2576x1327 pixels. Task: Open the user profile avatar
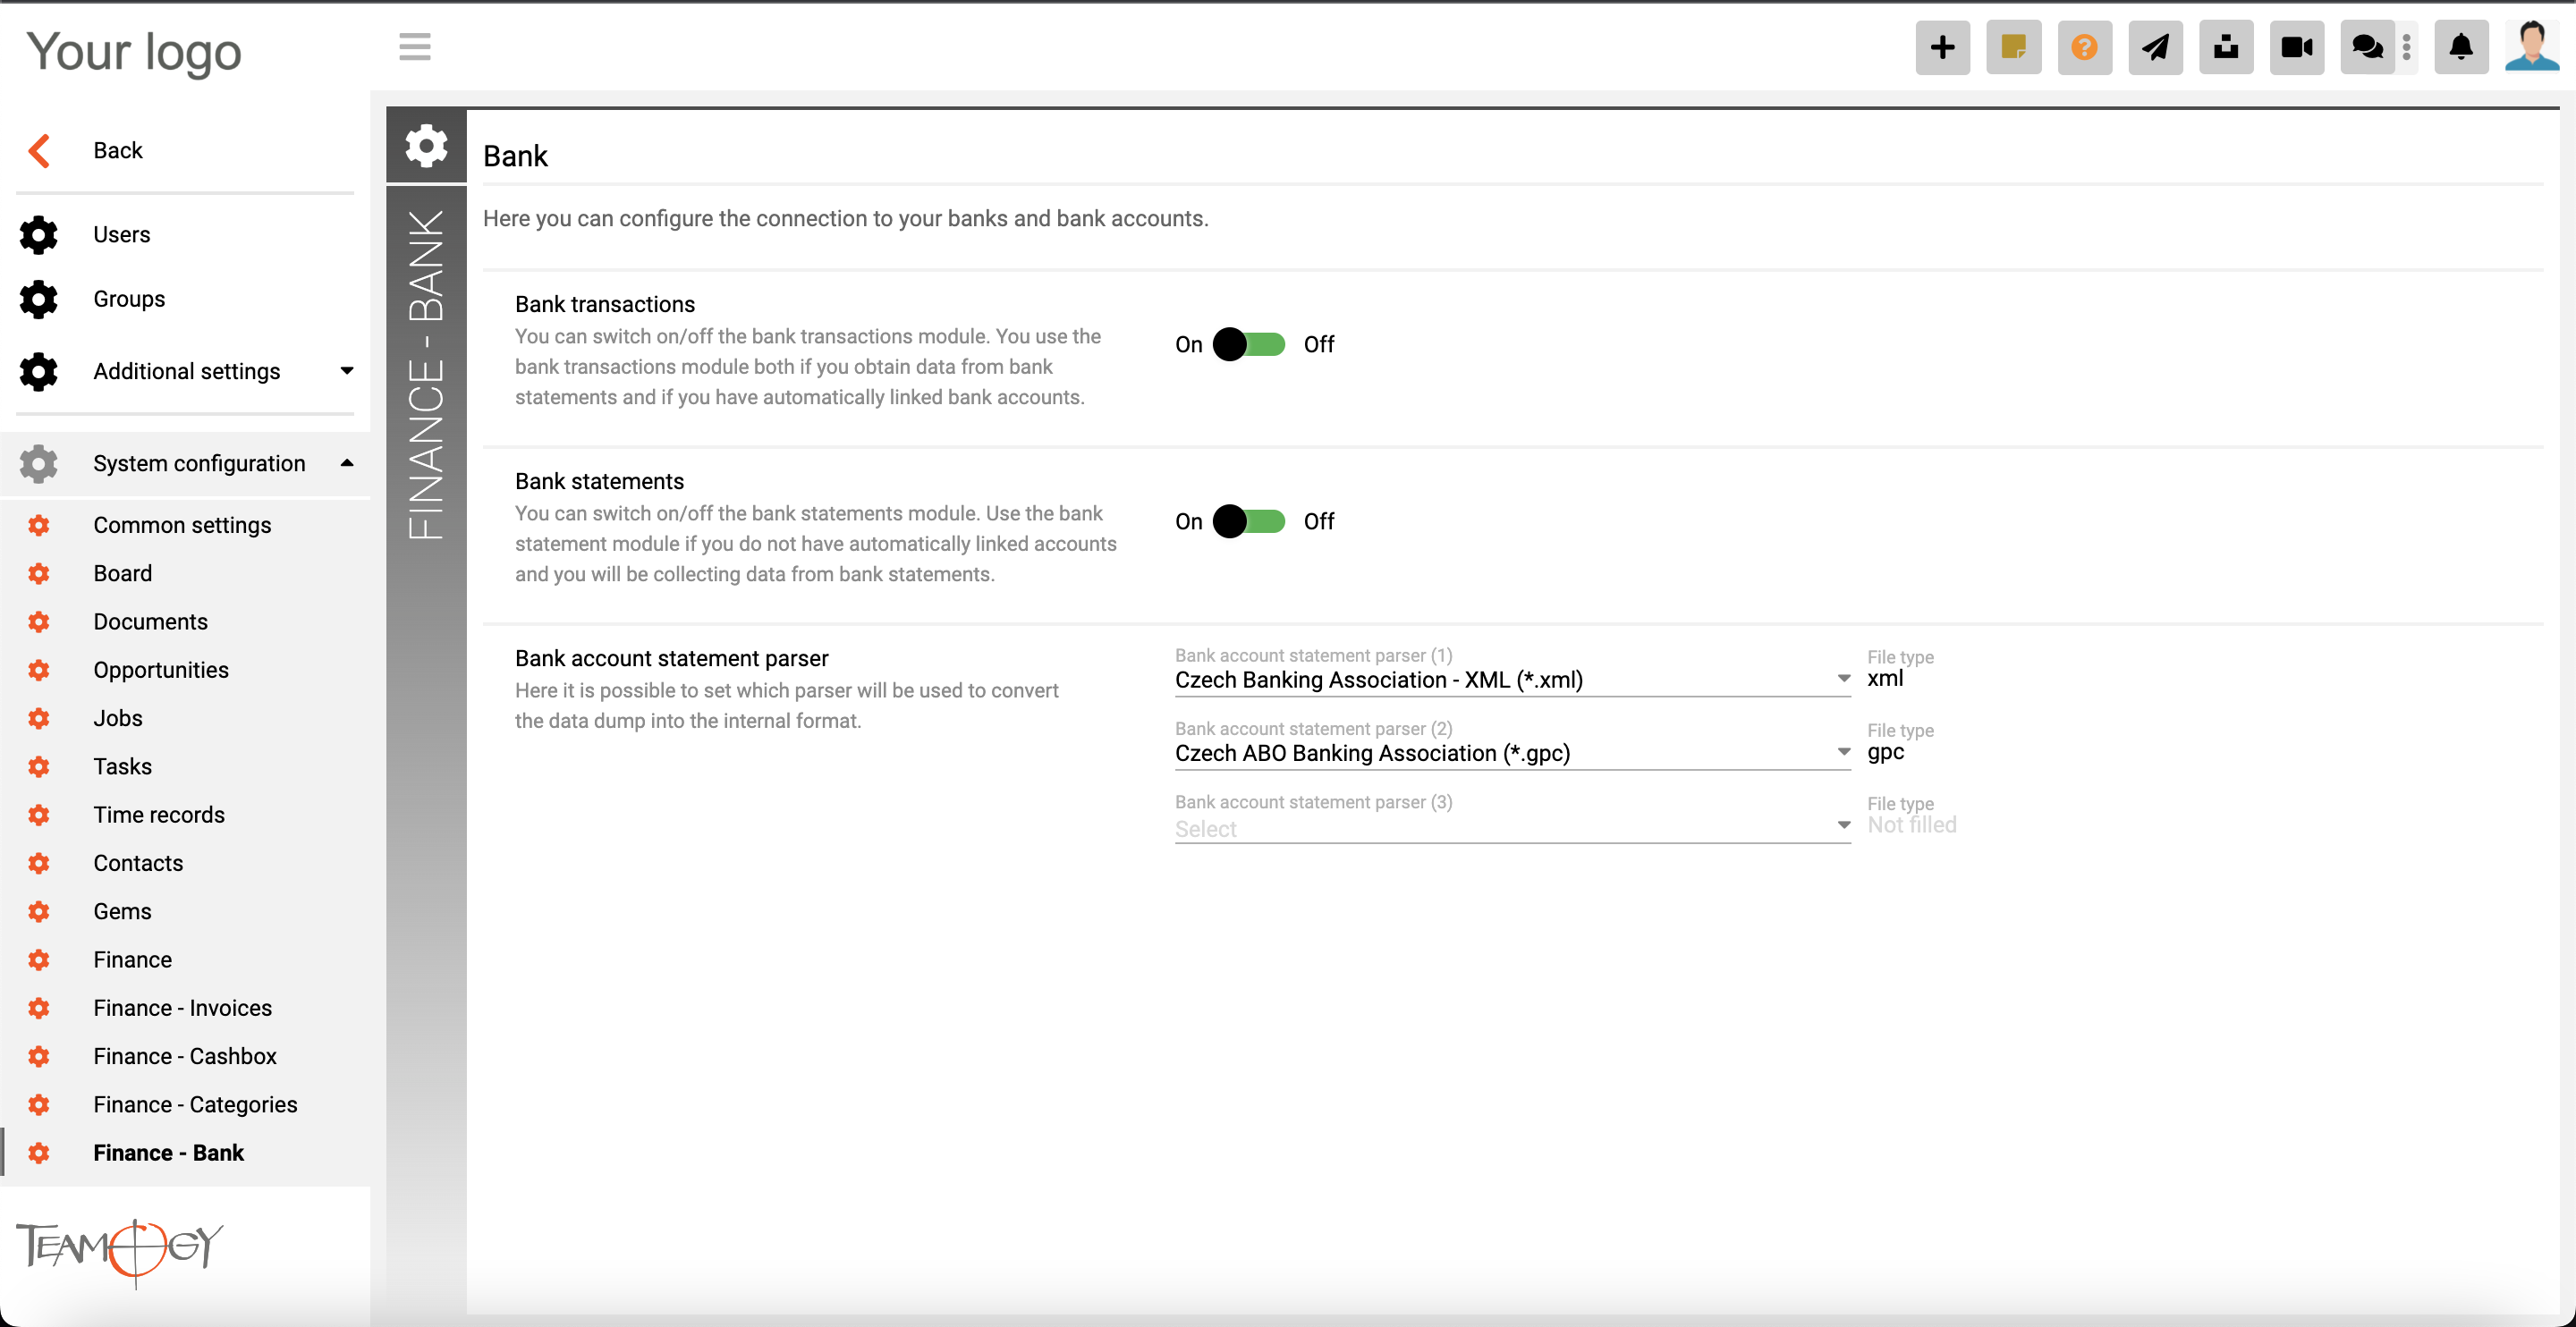pos(2531,47)
